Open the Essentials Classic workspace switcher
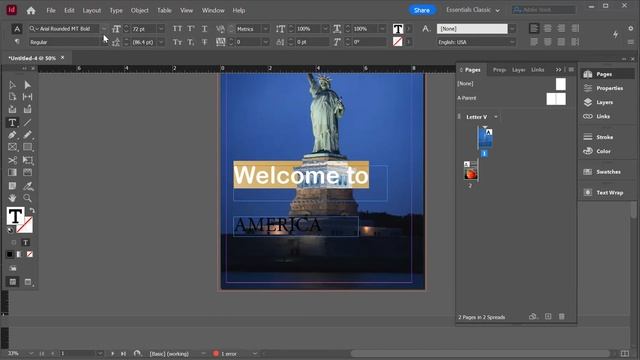Screen dimensions: 640x360 [473, 10]
